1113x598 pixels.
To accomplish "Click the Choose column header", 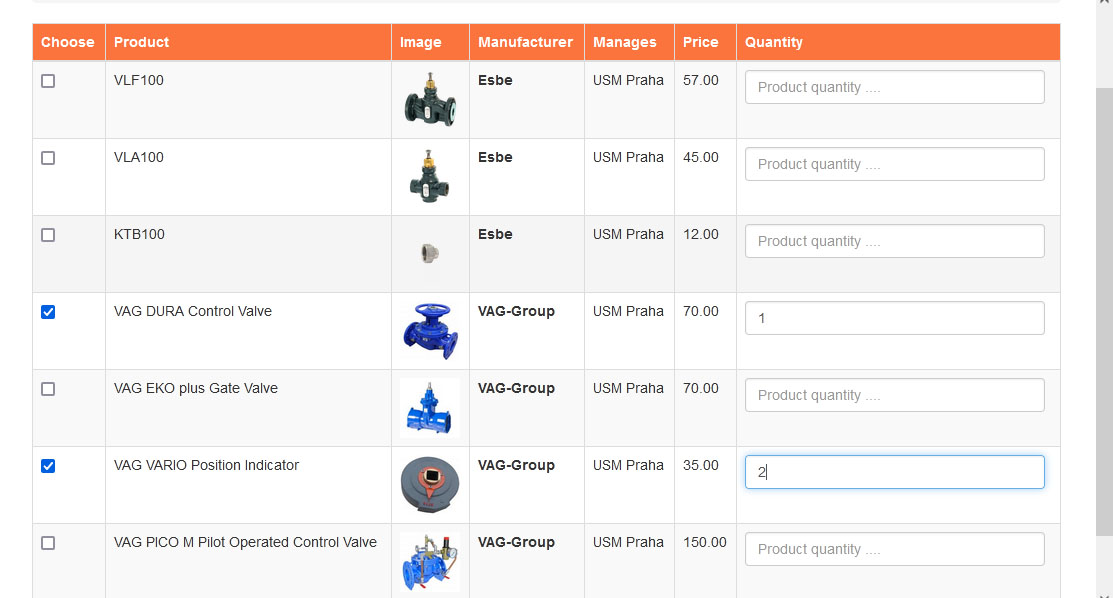I will pyautogui.click(x=67, y=42).
